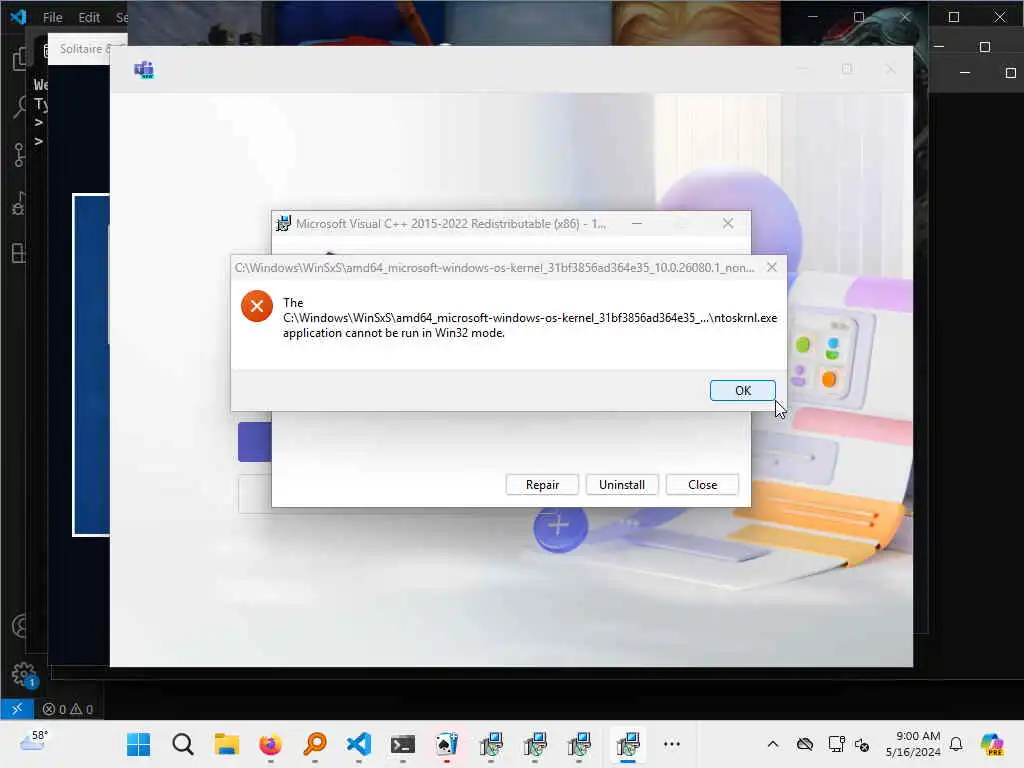The width and height of the screenshot is (1024, 768).
Task: Click remote window indicator in VS Code status bar
Action: pos(17,709)
